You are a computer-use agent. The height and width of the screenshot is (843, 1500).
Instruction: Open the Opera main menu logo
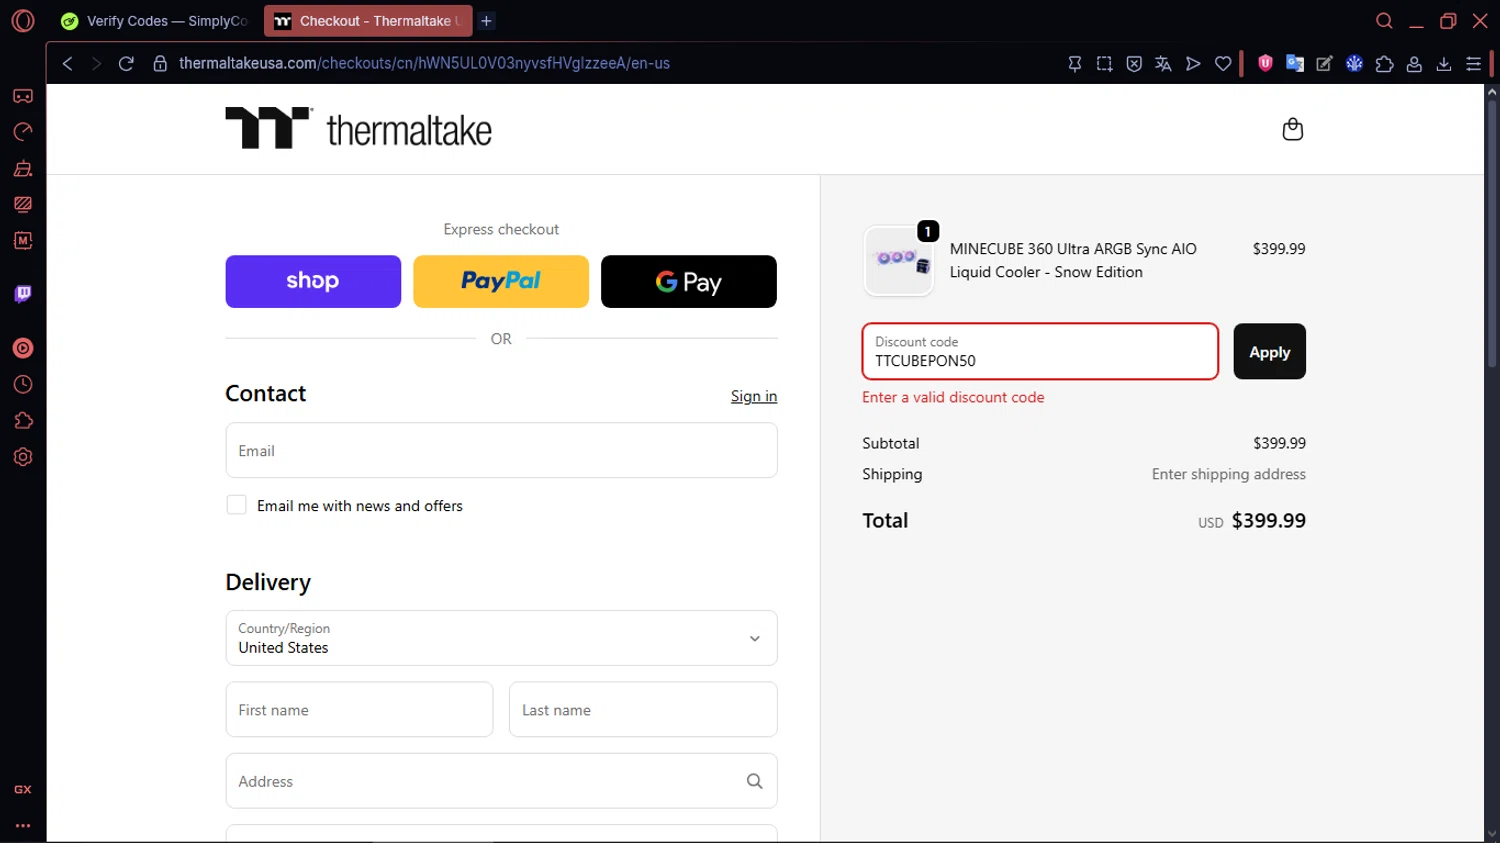point(22,20)
